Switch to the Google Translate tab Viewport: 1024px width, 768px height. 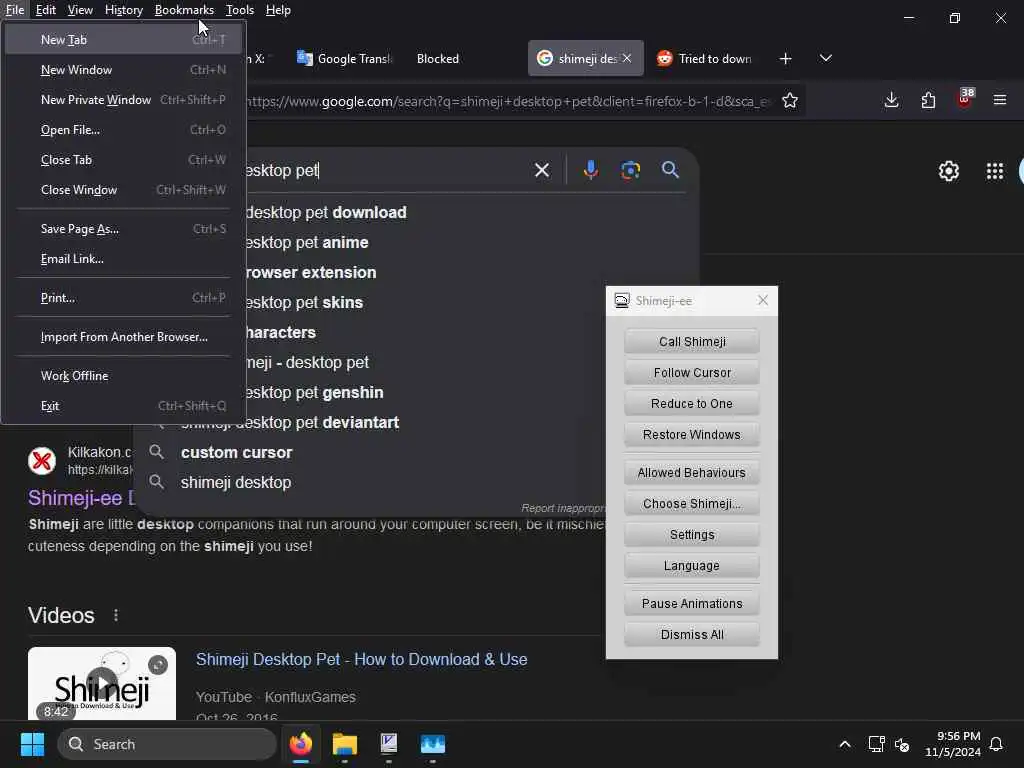click(344, 59)
